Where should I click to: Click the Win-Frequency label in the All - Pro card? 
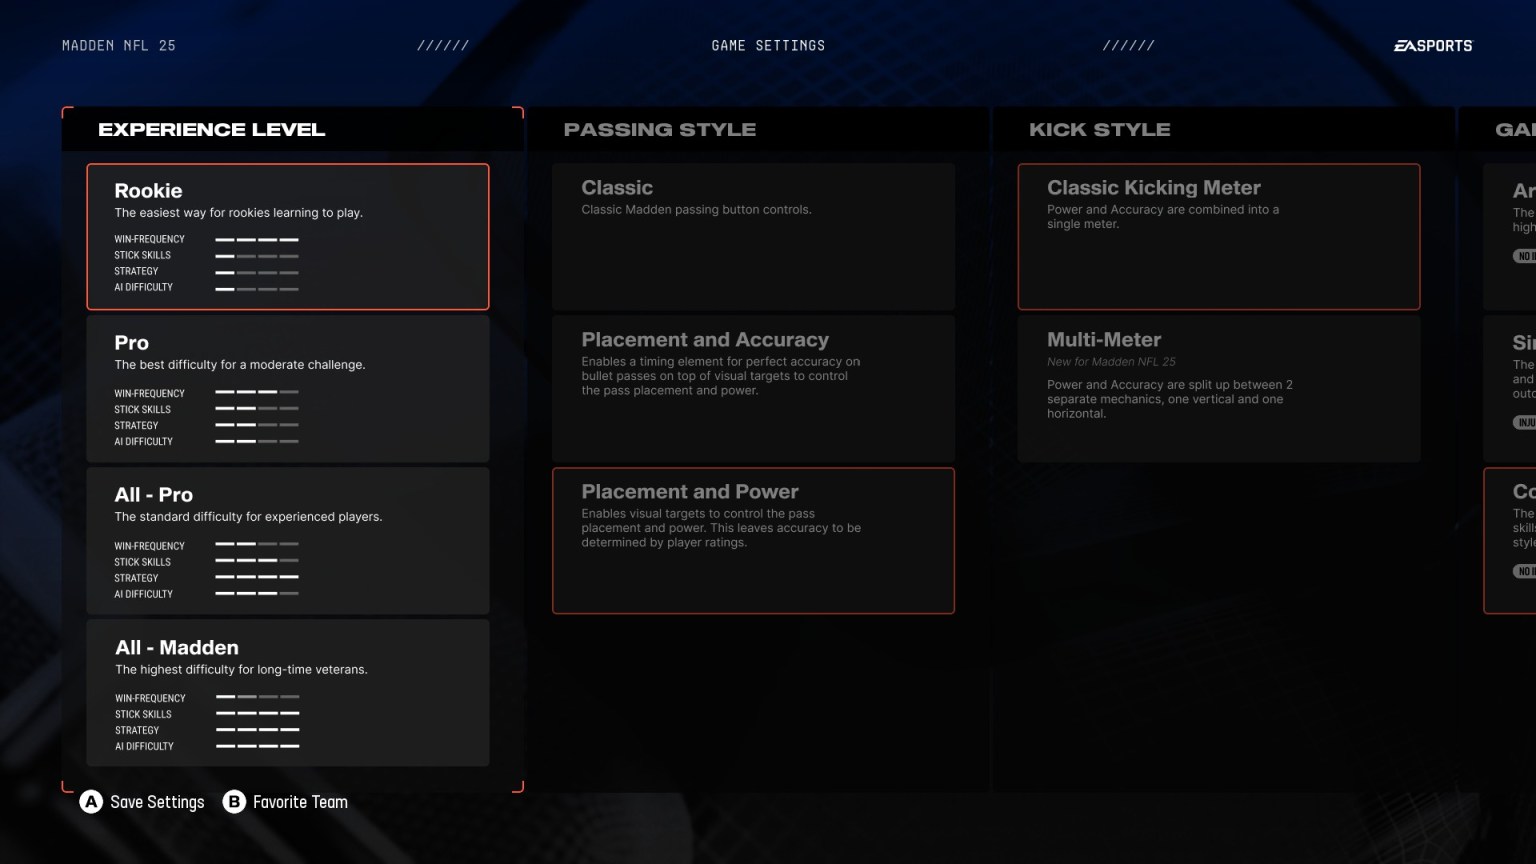[149, 546]
